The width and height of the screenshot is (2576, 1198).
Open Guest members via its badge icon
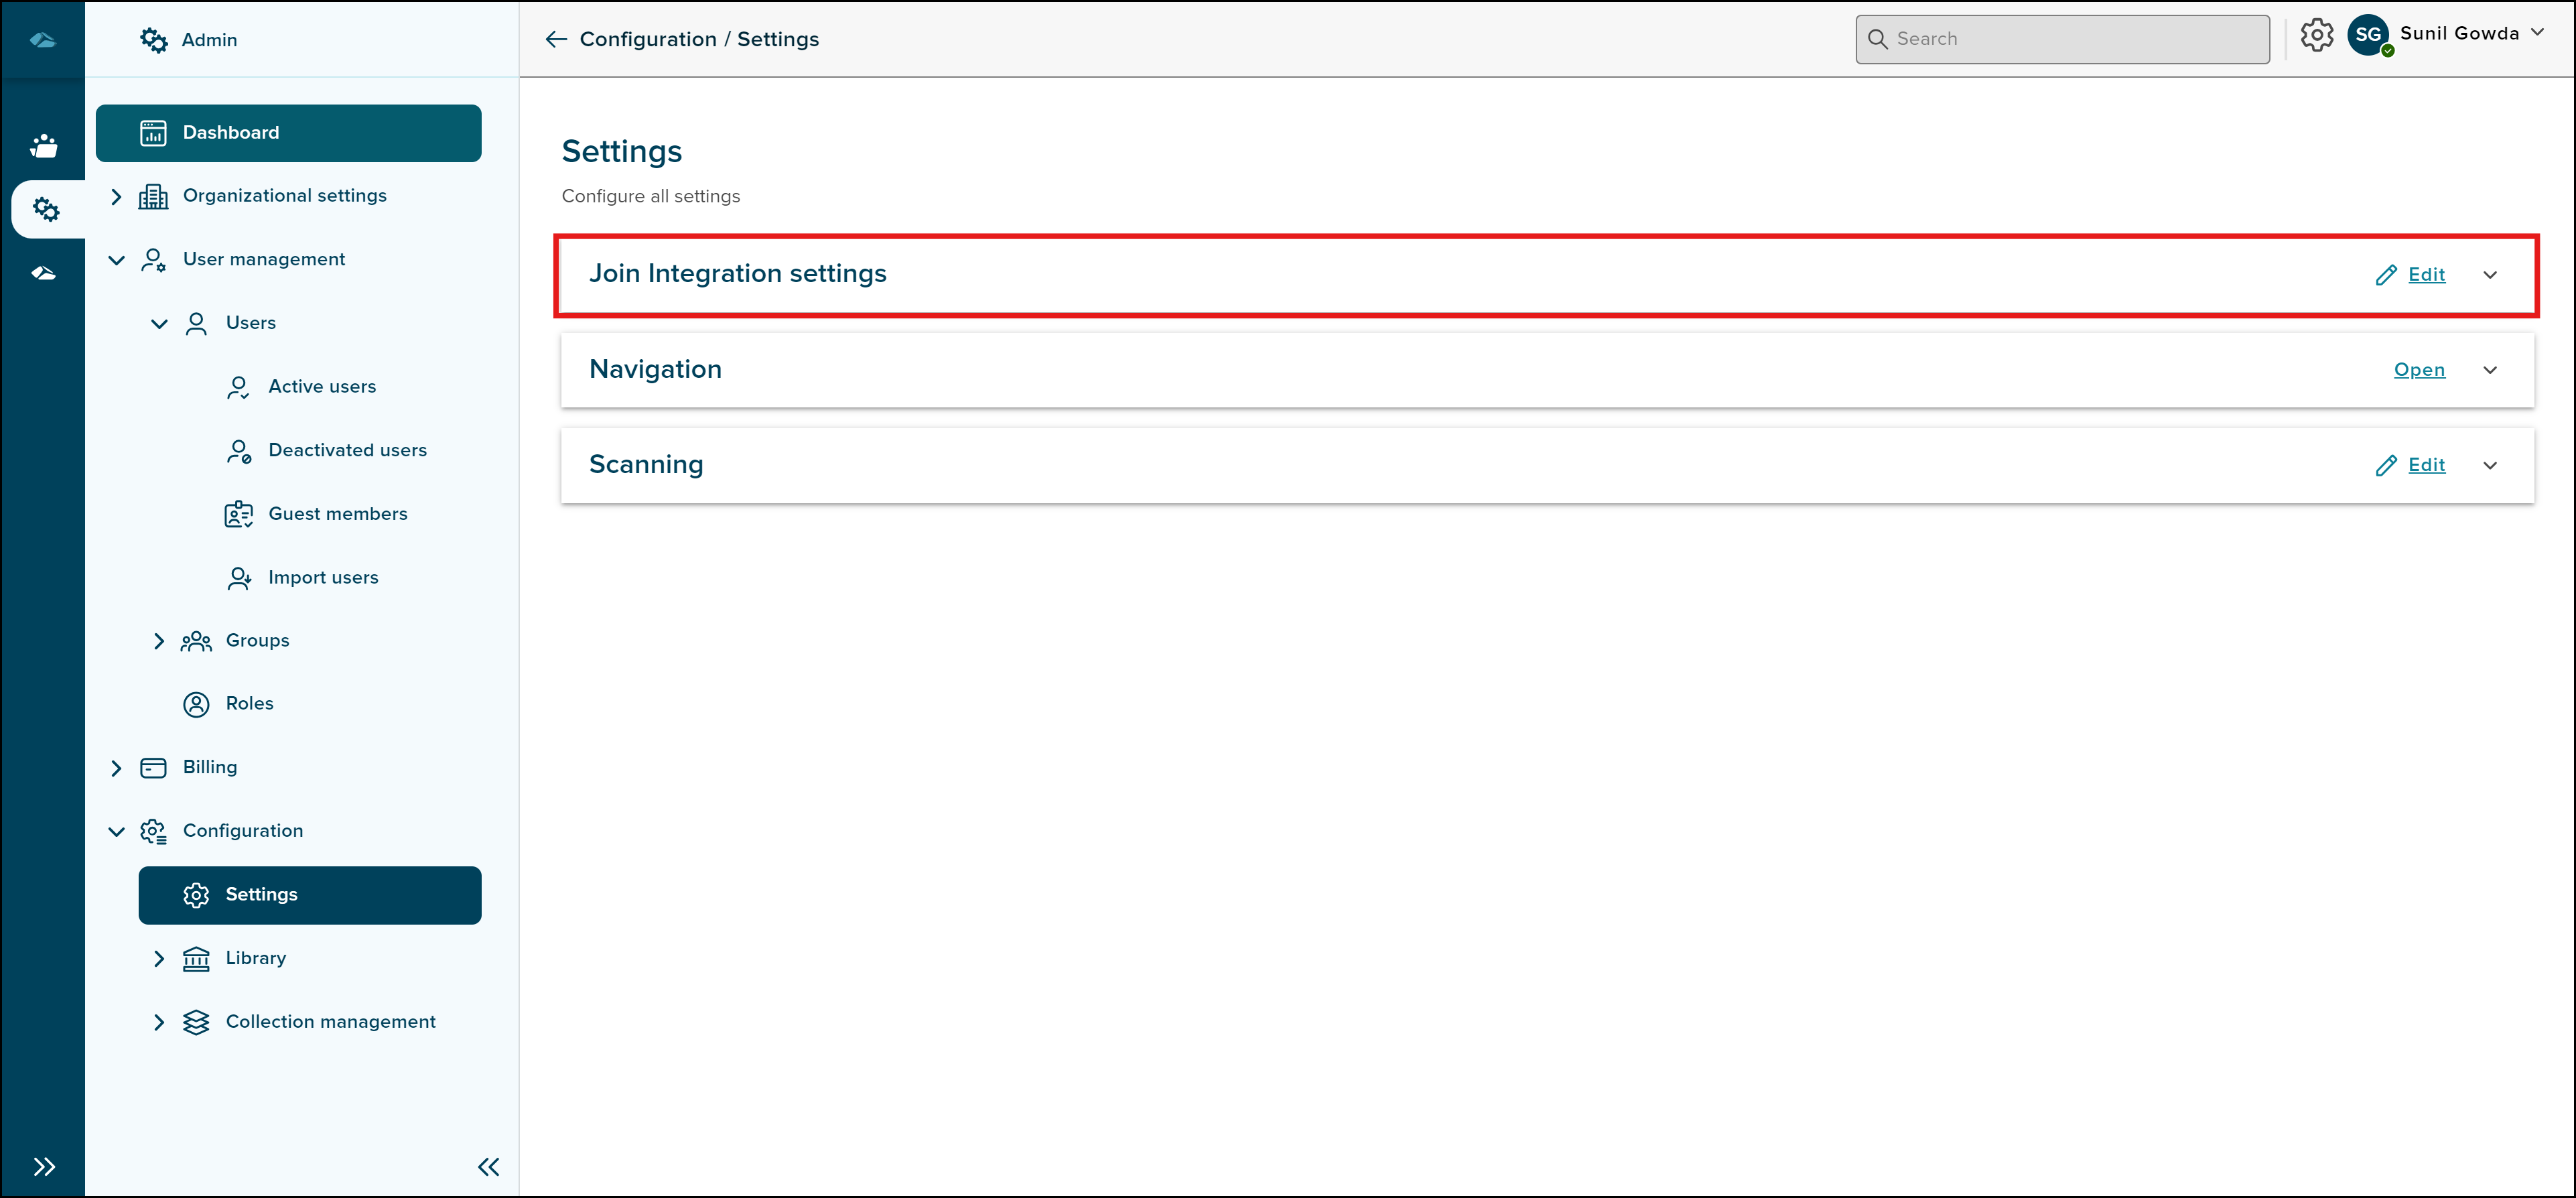click(238, 513)
